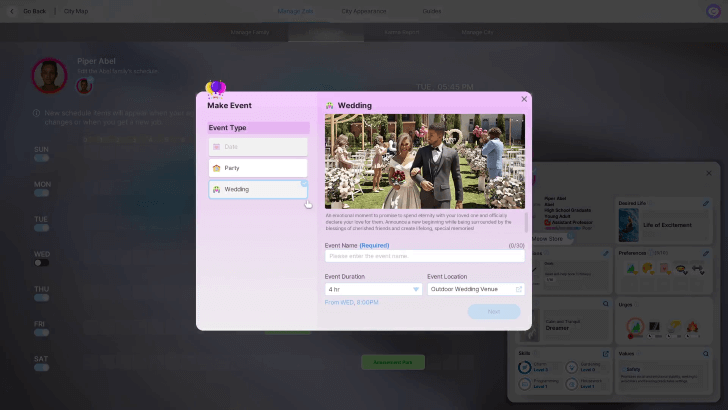Open the Event Duration dropdown
728x410 pixels.
[373, 289]
